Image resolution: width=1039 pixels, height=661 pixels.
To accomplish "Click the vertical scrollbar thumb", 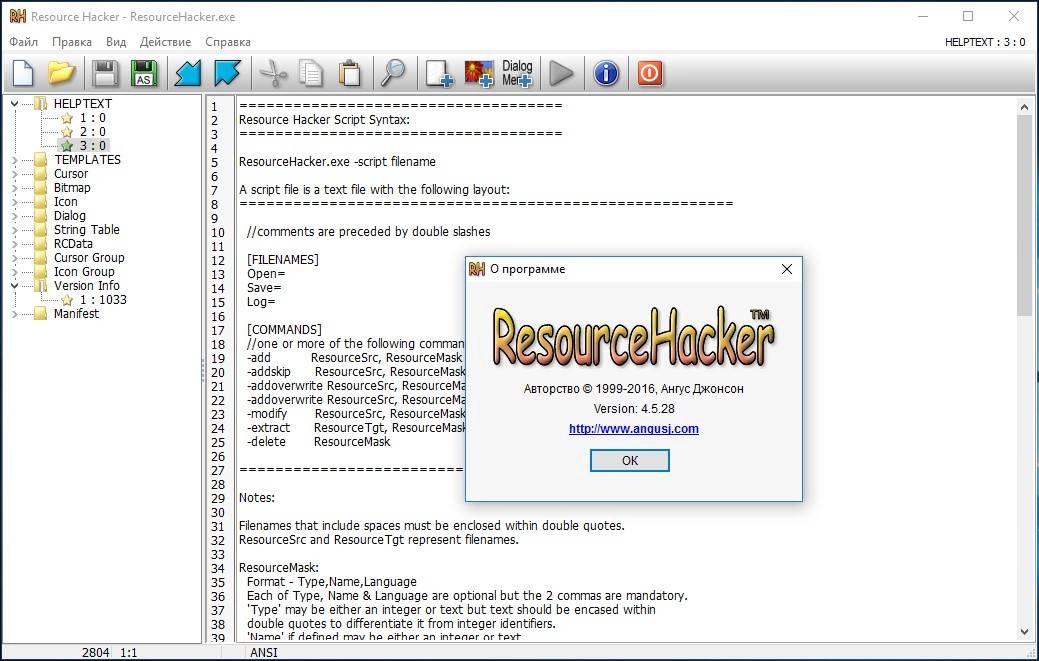I will [1024, 216].
